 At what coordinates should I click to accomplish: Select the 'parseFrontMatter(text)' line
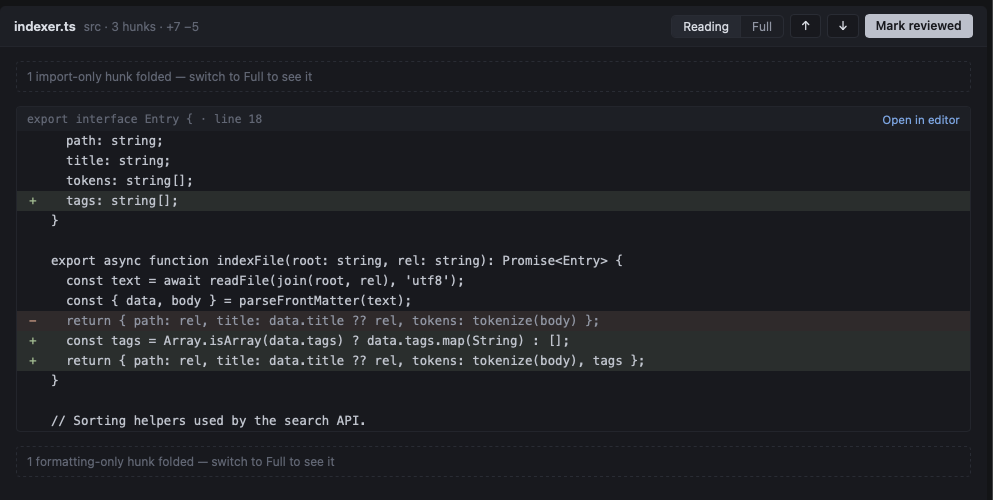coord(493,301)
